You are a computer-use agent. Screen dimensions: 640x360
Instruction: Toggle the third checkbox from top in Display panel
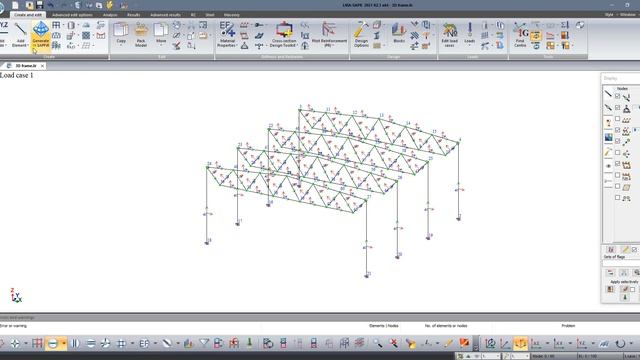click(x=618, y=119)
